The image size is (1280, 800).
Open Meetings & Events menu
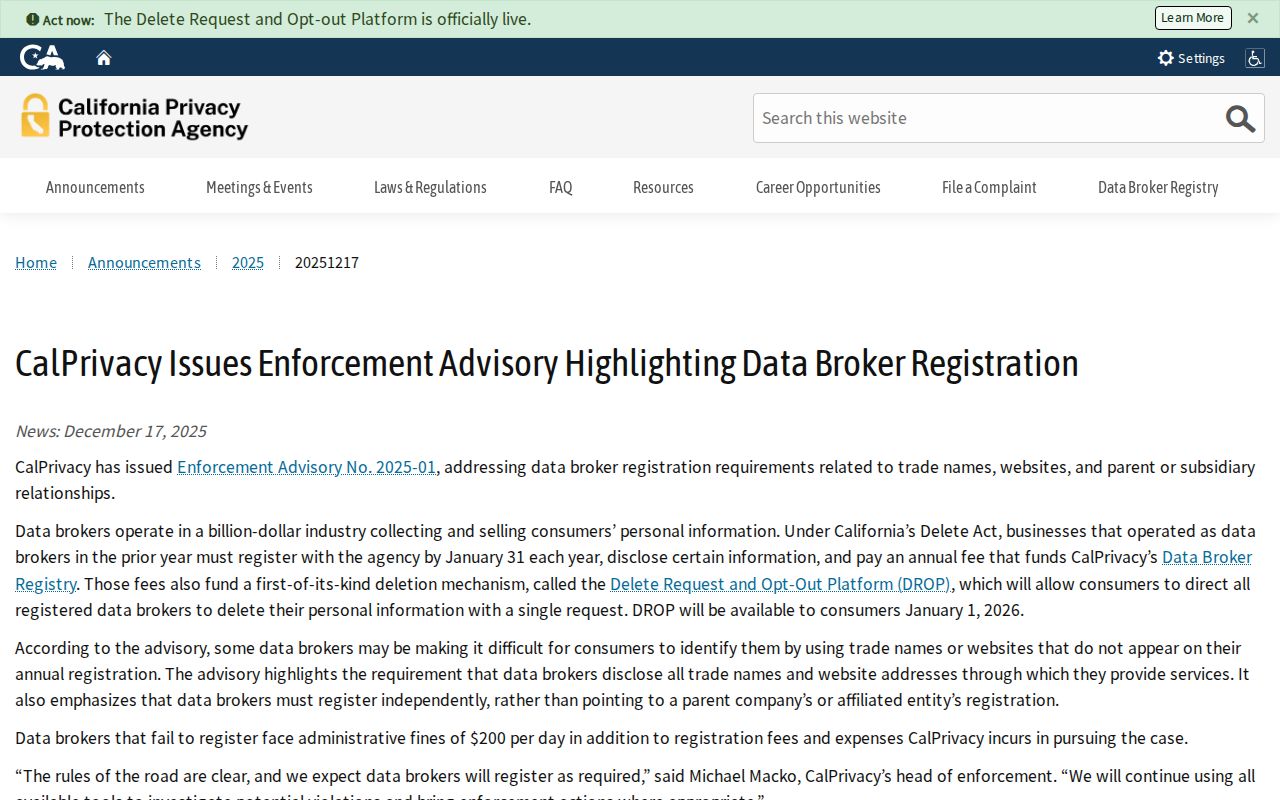pos(259,187)
